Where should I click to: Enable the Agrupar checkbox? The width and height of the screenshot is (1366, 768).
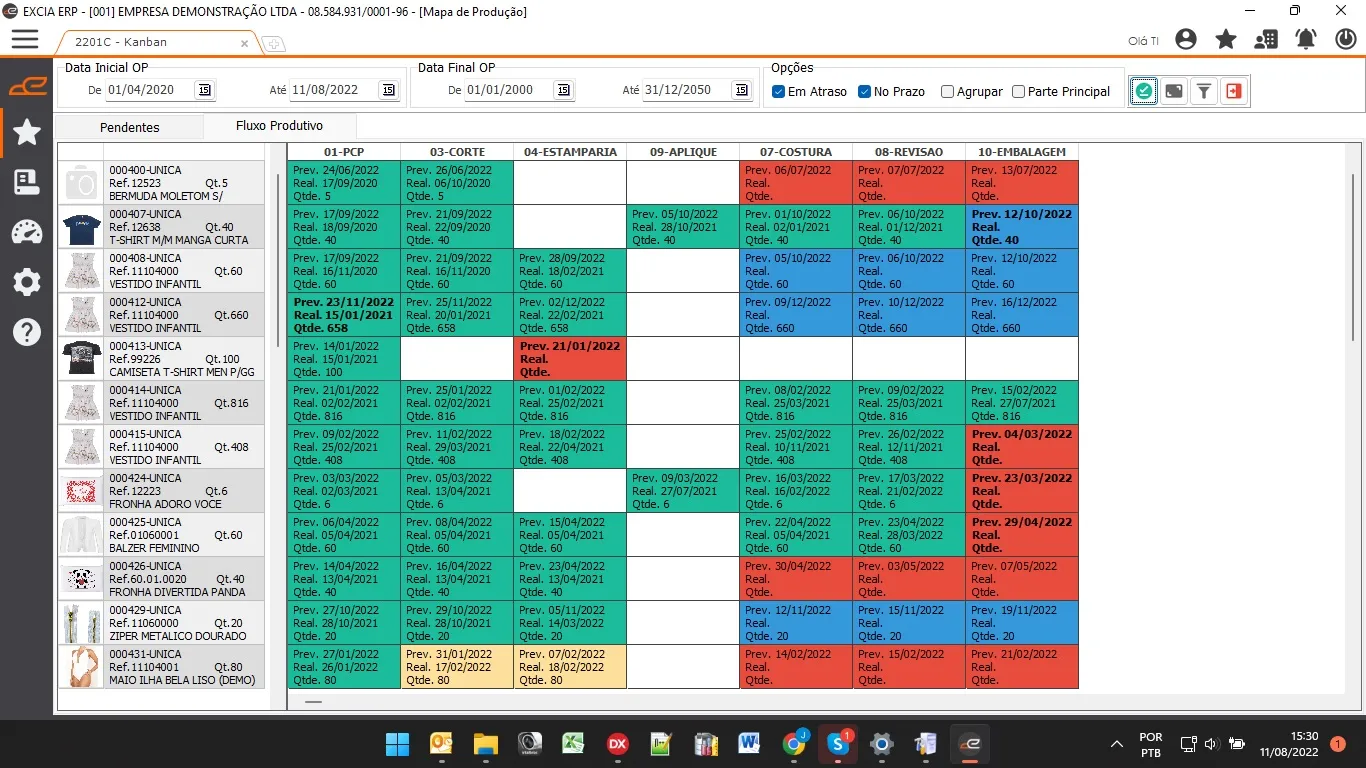(x=948, y=92)
